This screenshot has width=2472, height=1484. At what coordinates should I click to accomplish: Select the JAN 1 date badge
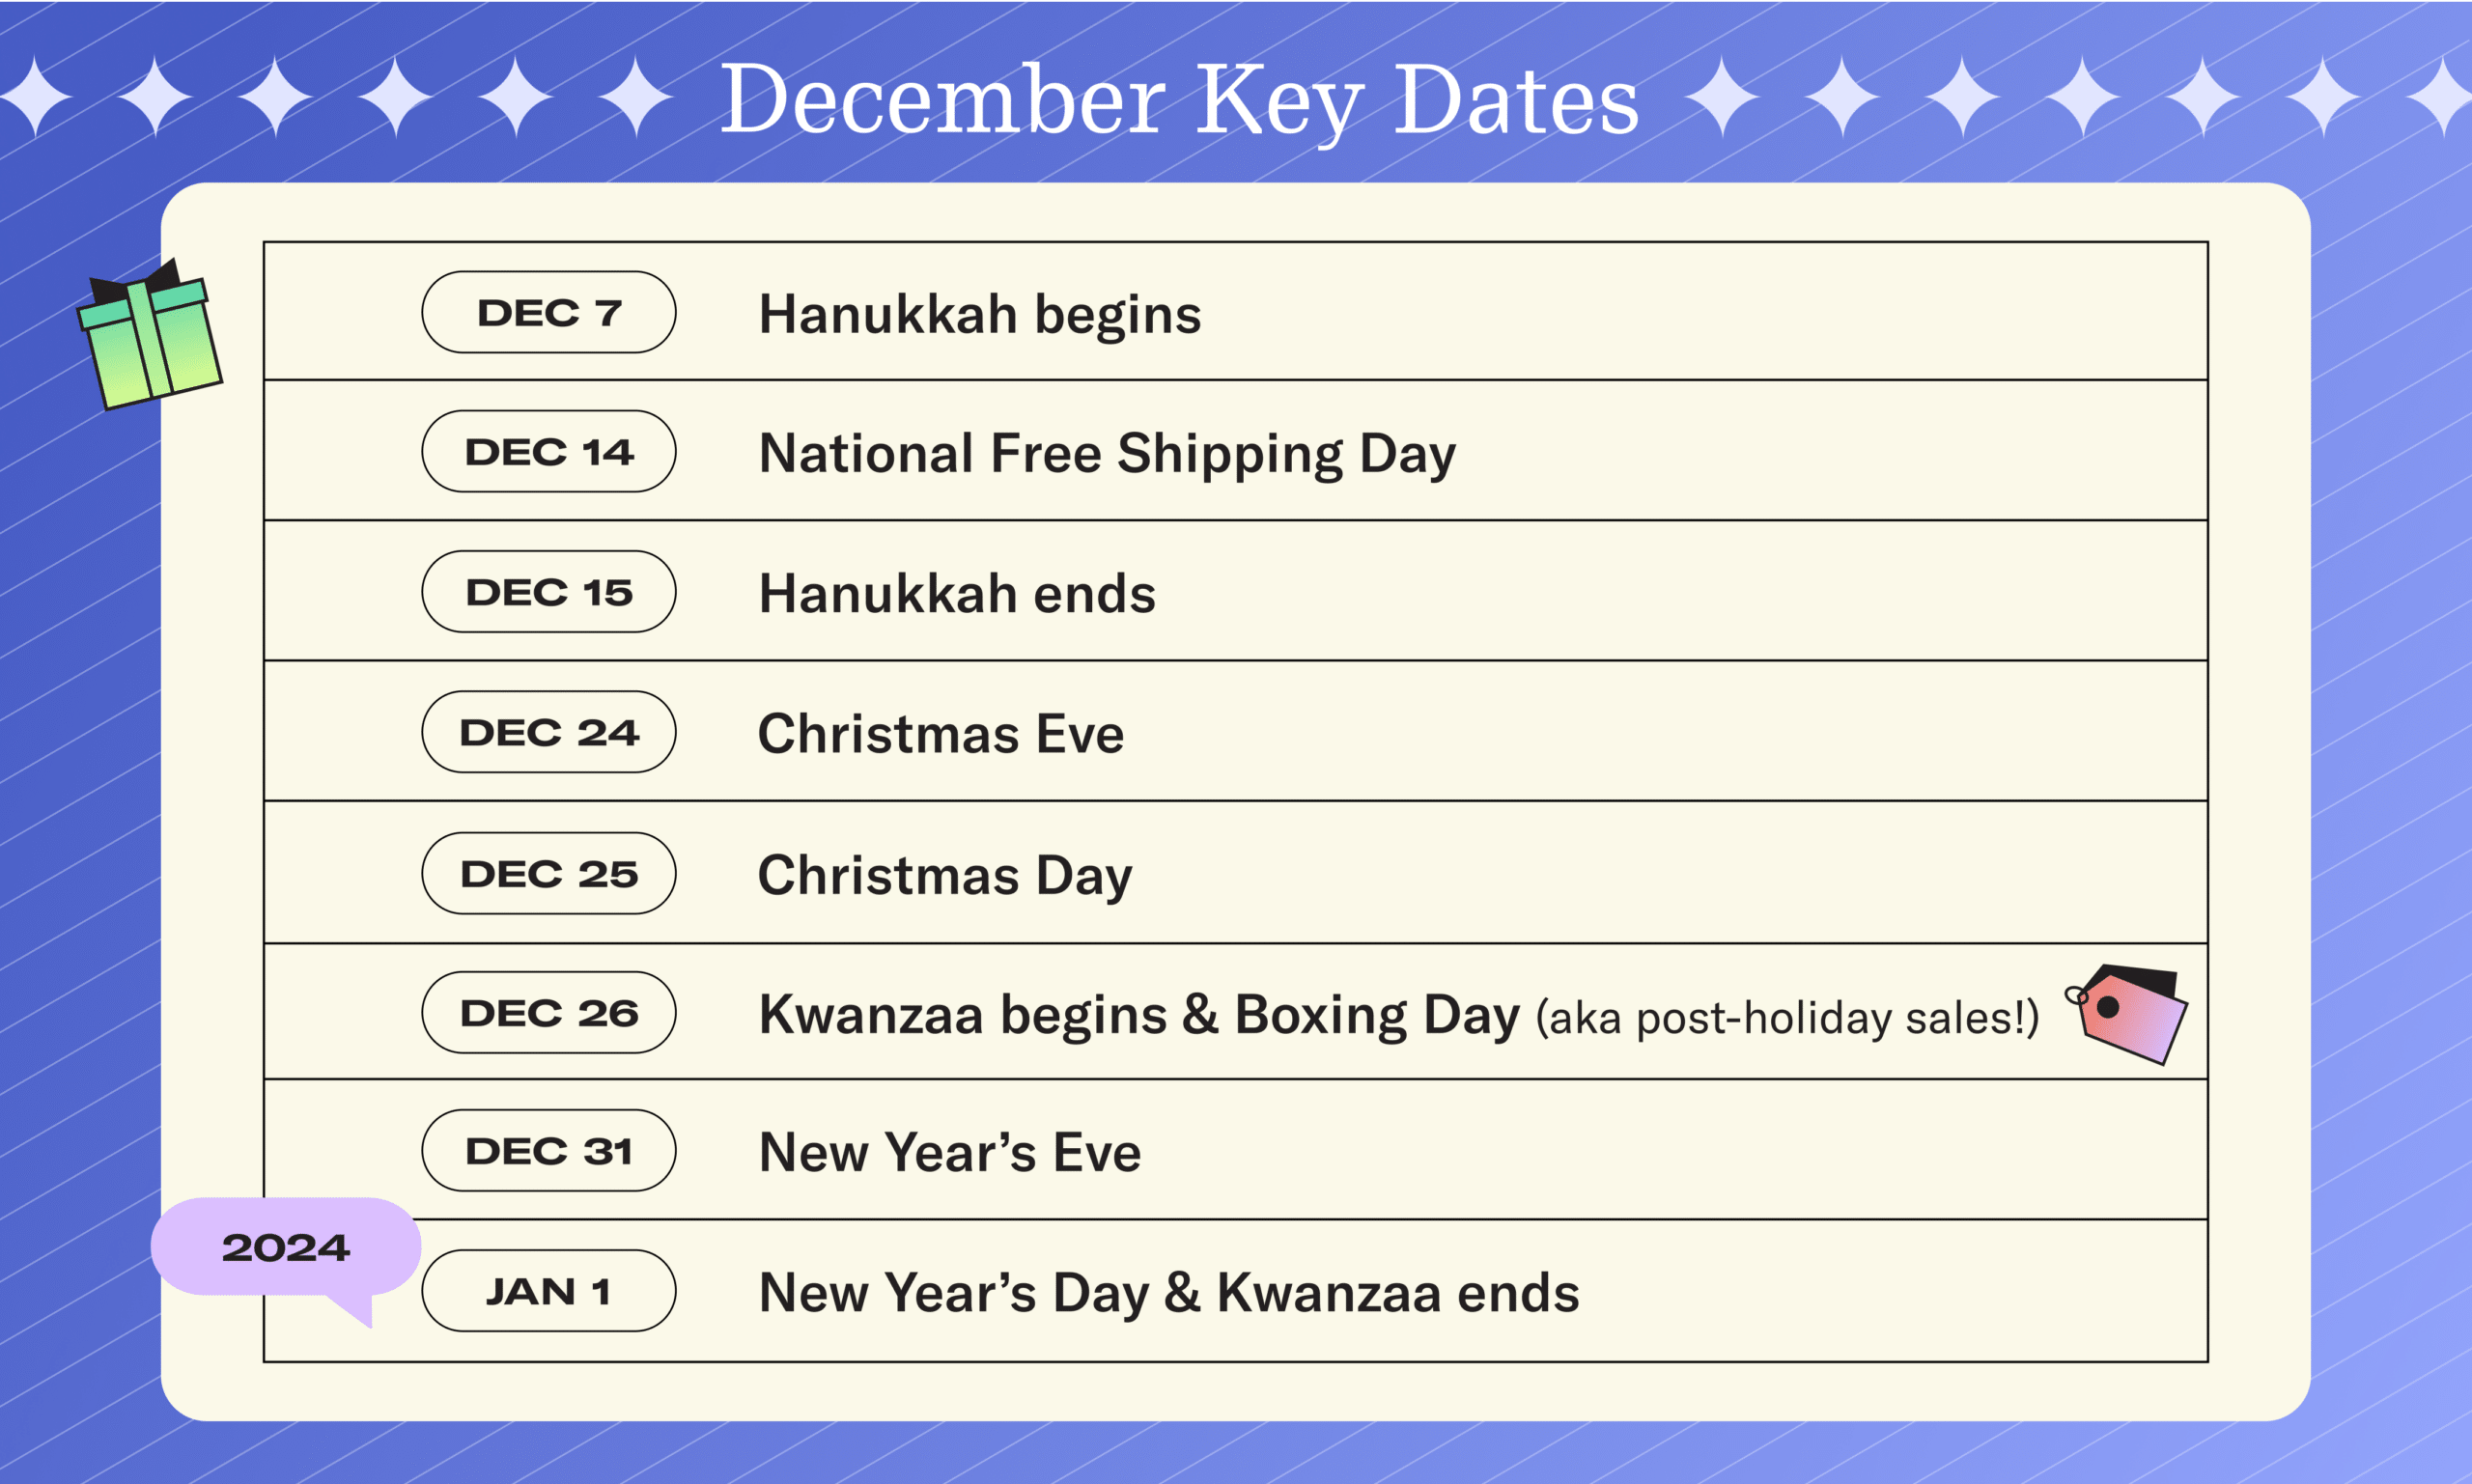pyautogui.click(x=549, y=1290)
